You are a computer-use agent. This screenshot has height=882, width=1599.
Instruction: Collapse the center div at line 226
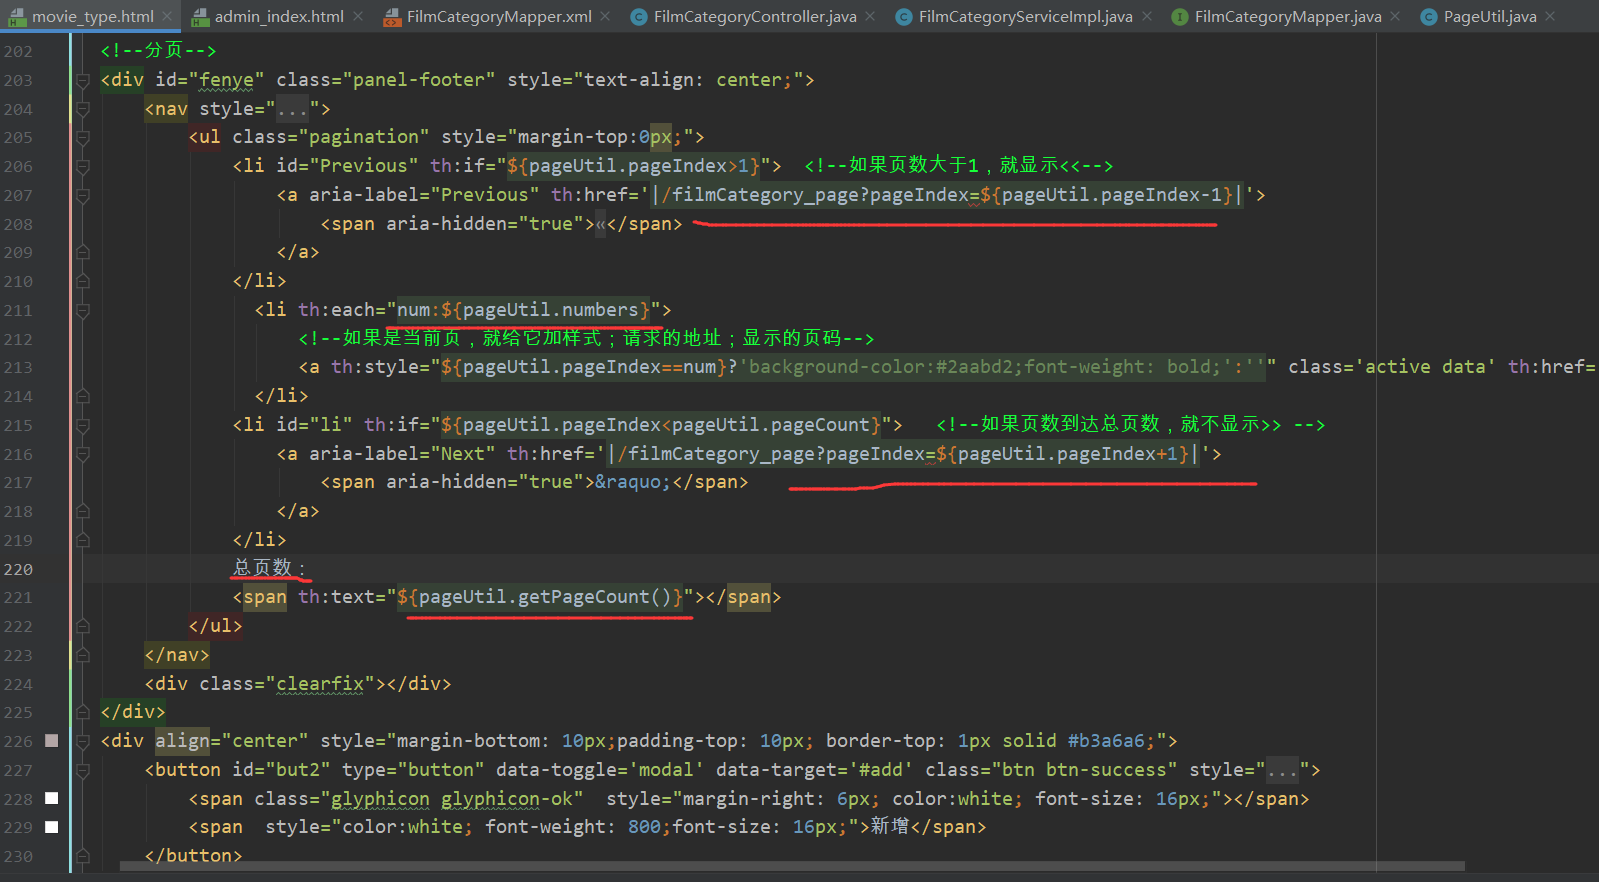(83, 741)
